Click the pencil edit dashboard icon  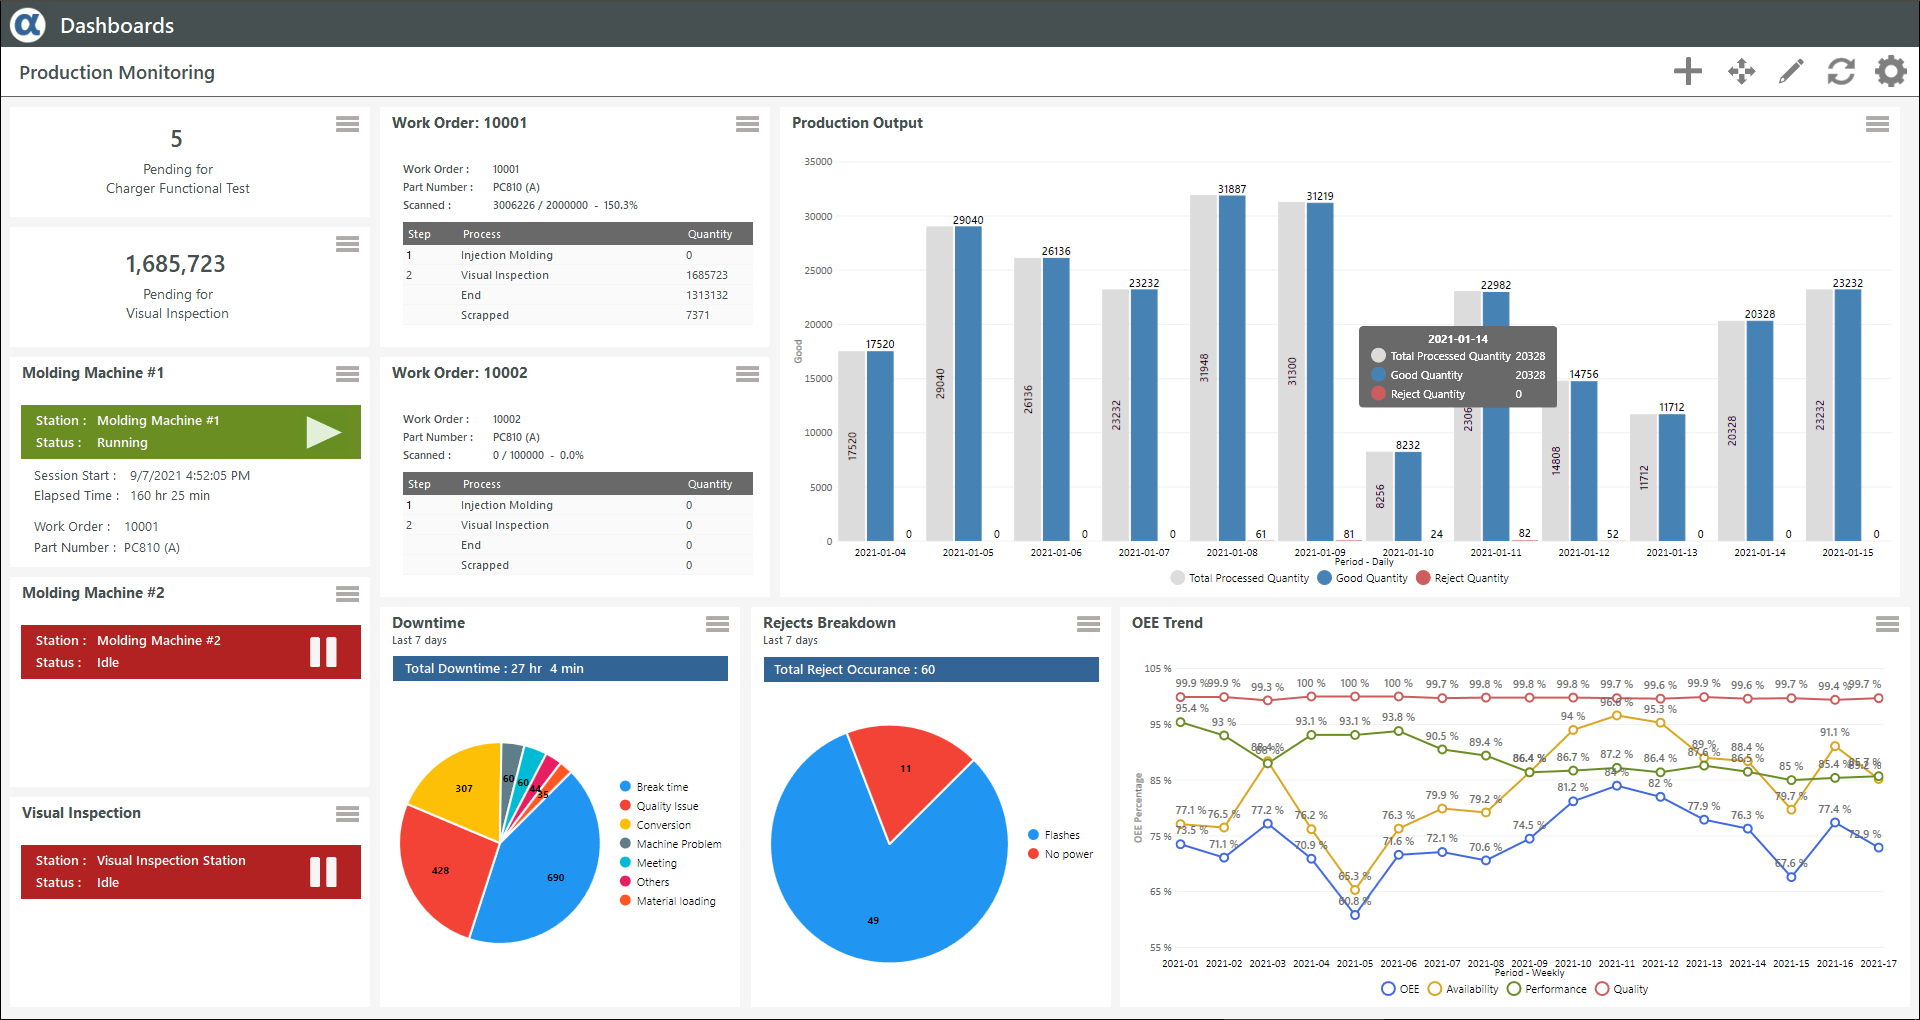click(1790, 71)
